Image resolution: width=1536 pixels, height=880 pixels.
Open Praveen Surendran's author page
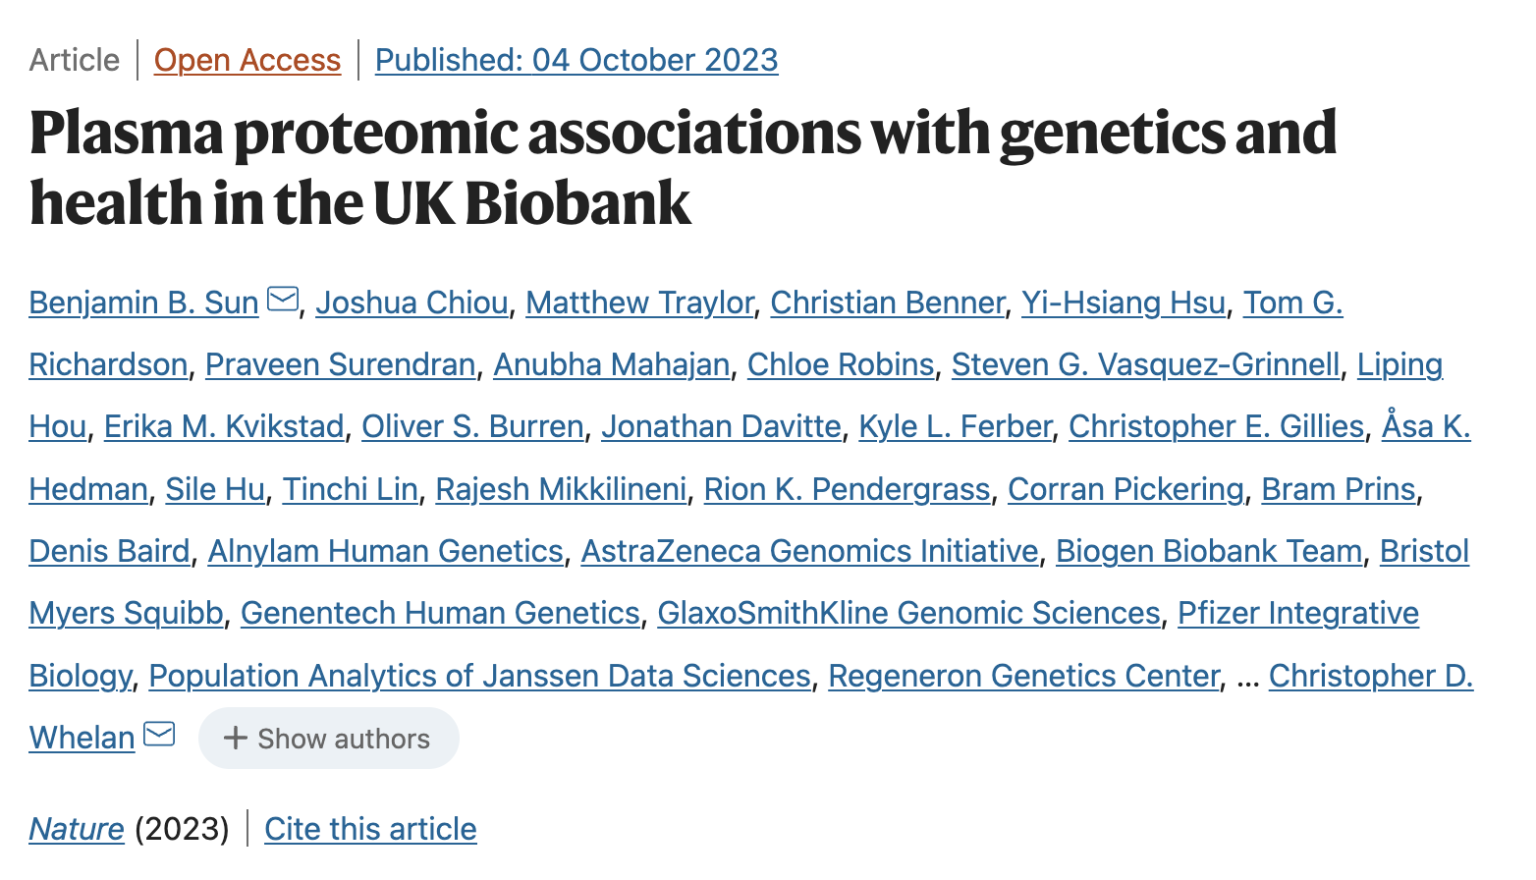[x=340, y=364]
